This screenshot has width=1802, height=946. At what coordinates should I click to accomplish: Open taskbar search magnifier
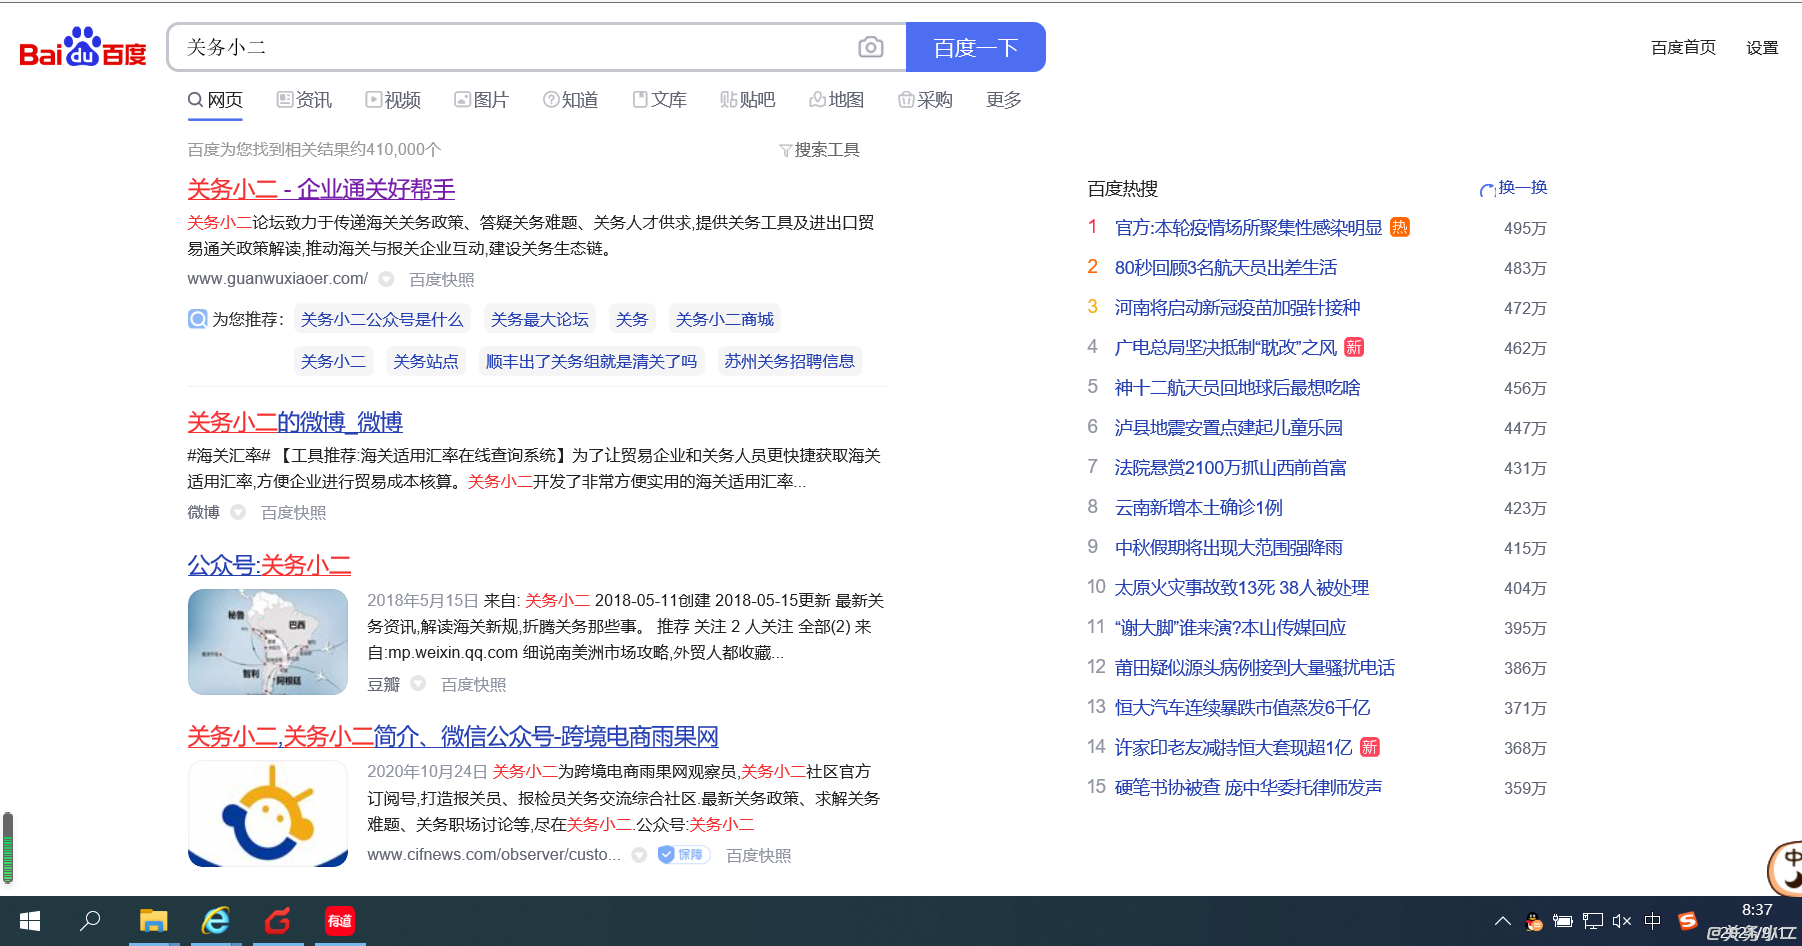[90, 921]
